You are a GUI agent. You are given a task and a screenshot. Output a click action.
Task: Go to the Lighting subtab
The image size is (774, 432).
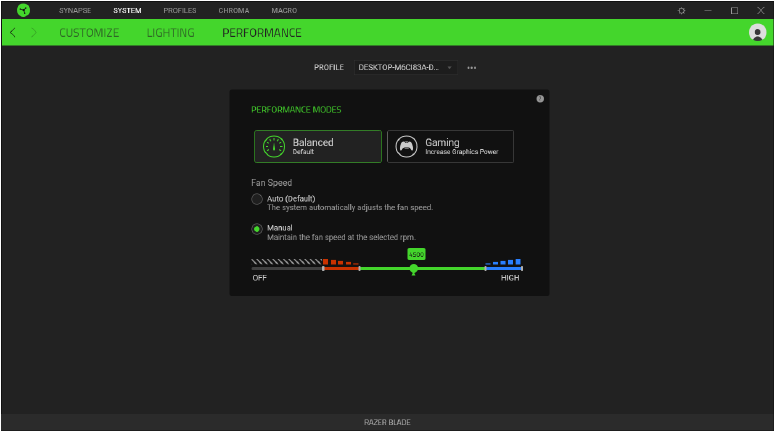(171, 33)
